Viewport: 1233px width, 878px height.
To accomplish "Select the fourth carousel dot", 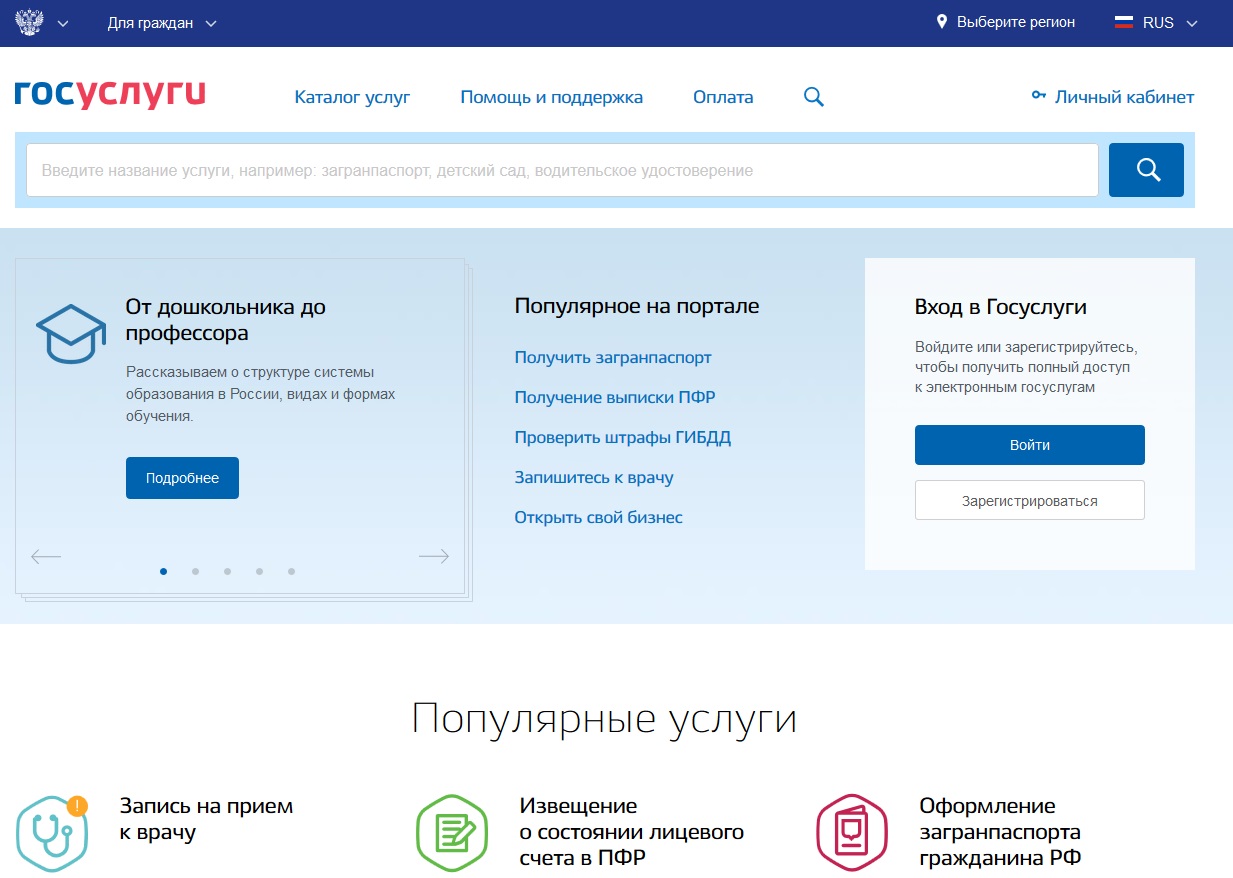I will coord(259,571).
